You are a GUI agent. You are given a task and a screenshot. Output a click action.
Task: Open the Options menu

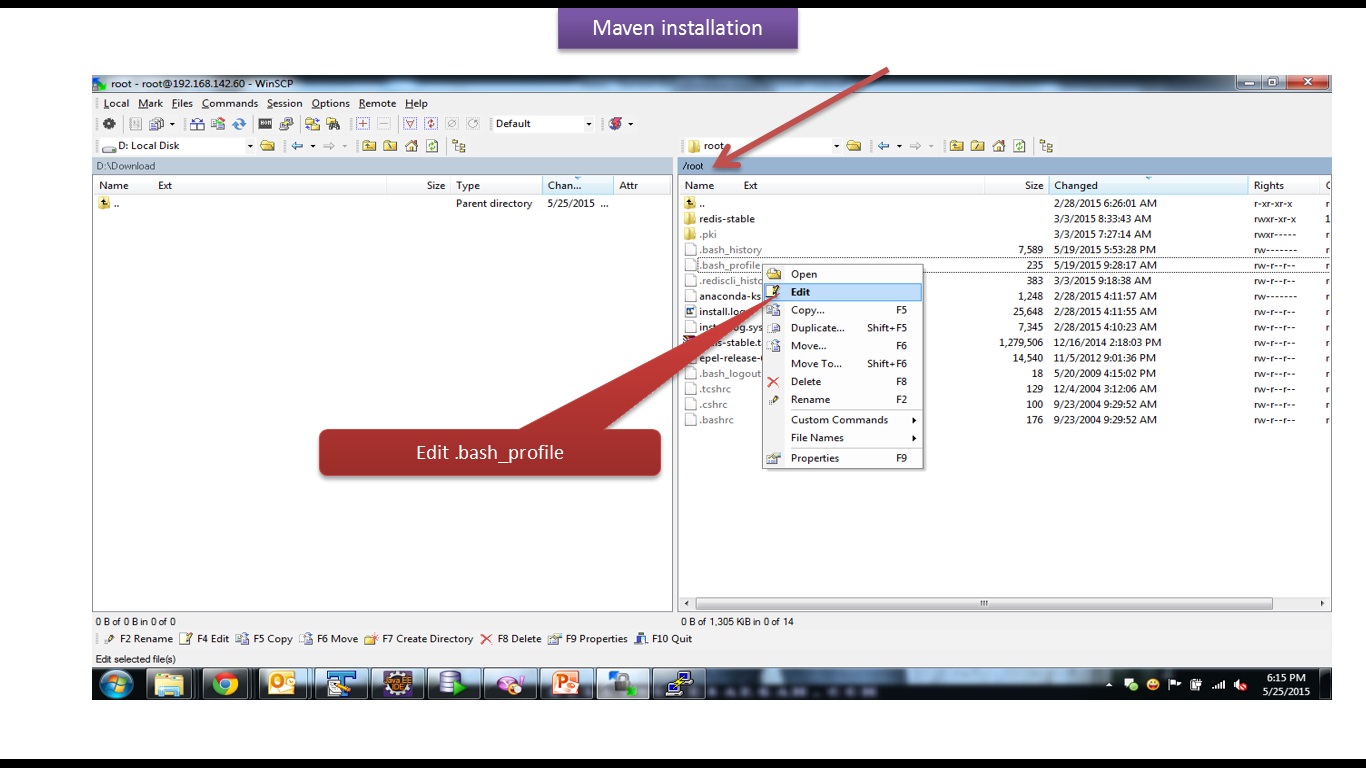[331, 103]
